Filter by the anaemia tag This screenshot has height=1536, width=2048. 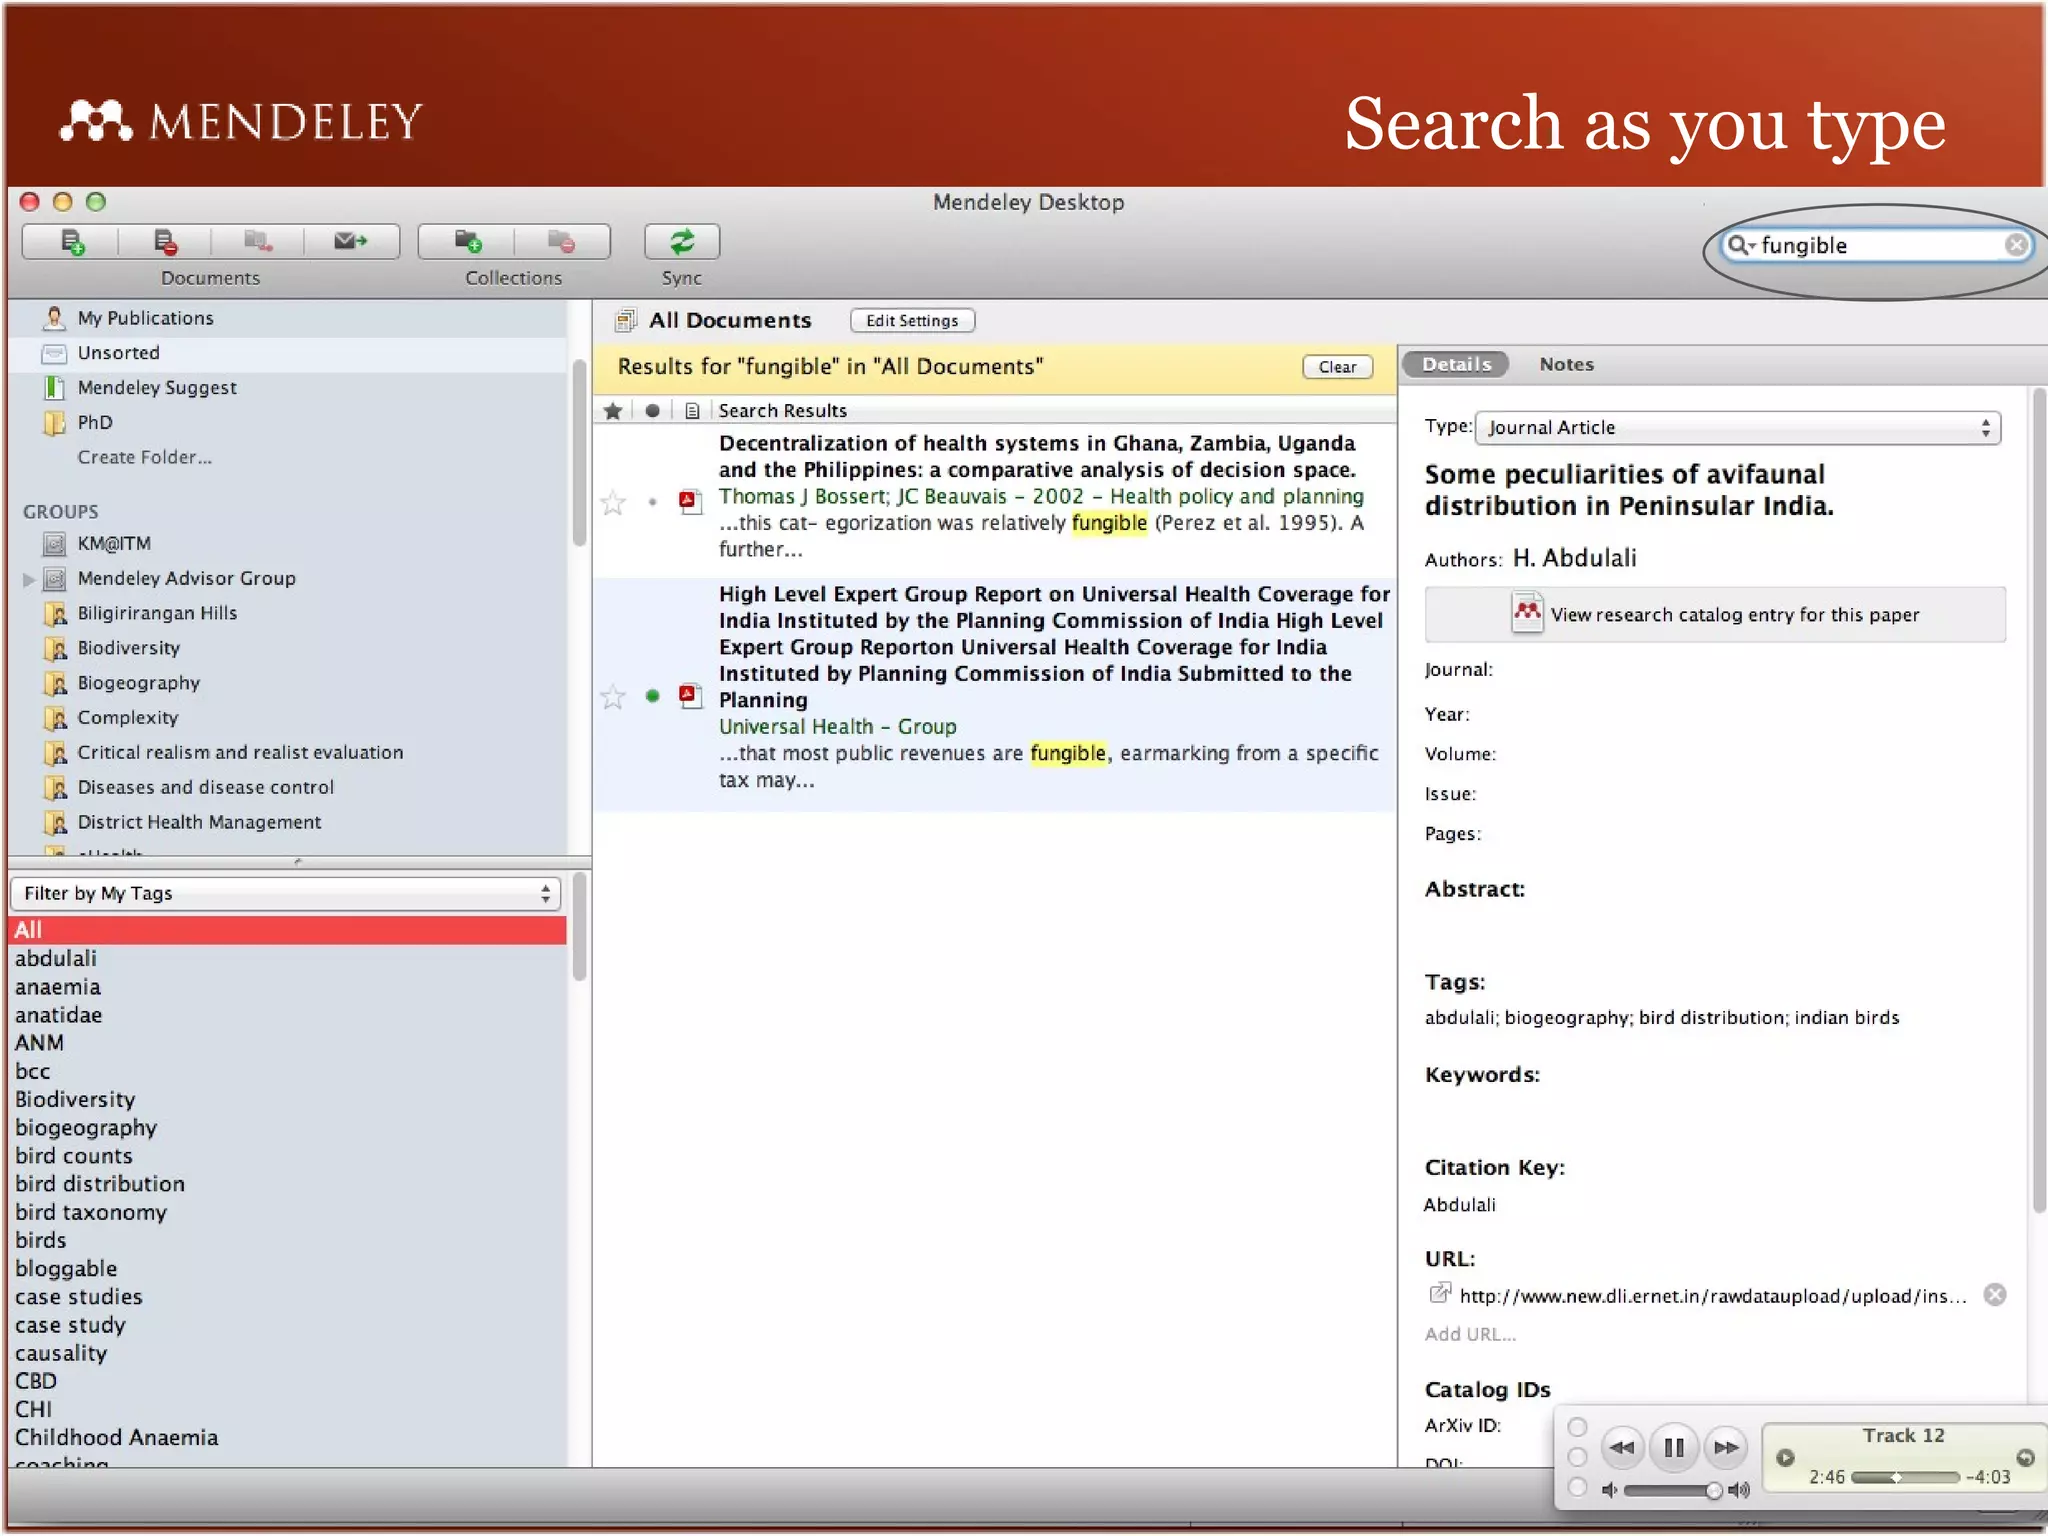click(58, 987)
